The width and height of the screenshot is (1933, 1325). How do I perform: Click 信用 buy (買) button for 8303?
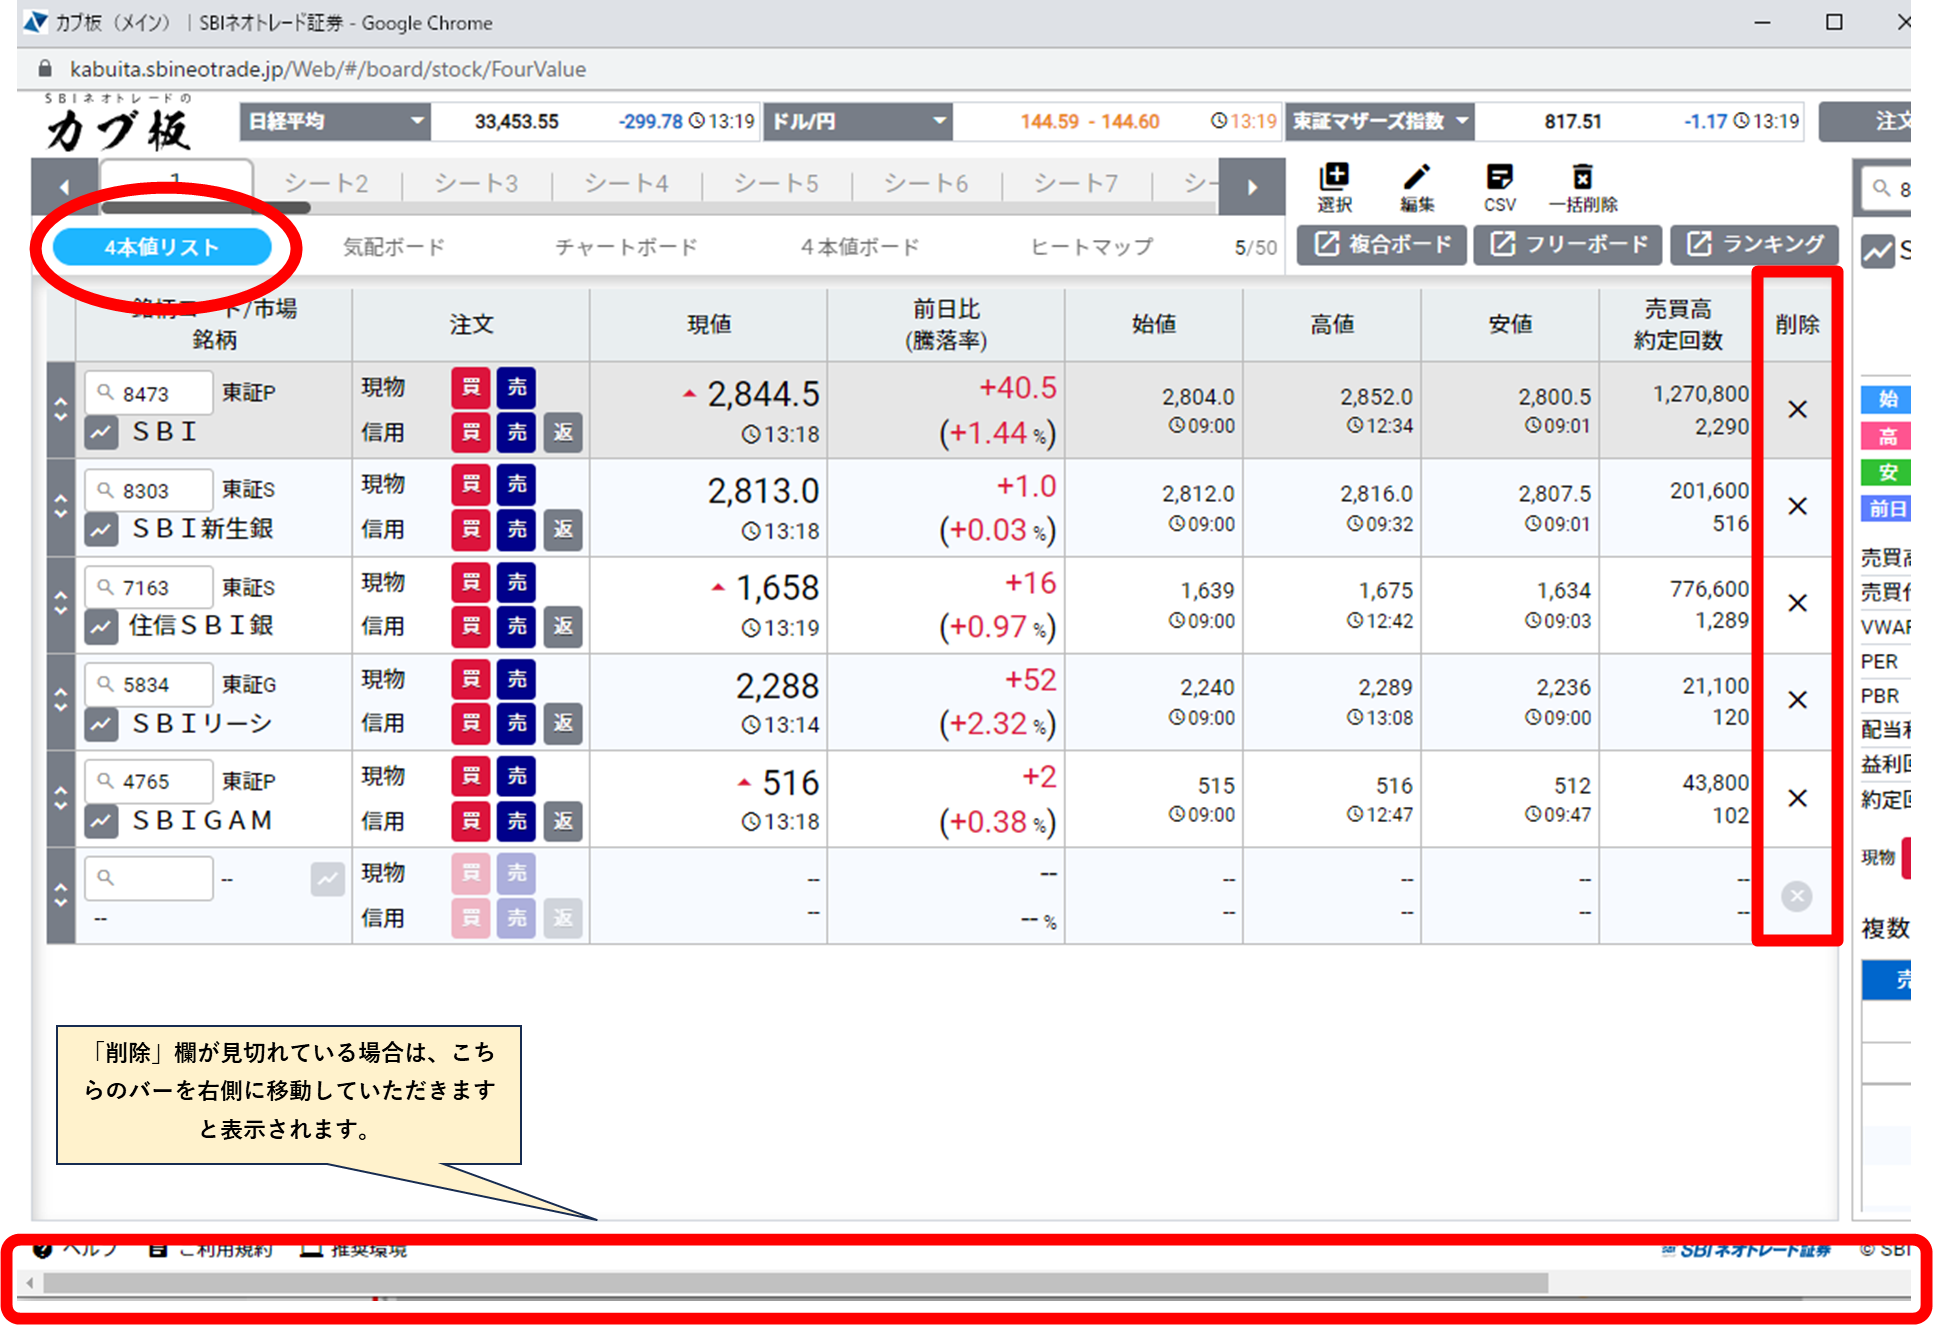[x=471, y=529]
